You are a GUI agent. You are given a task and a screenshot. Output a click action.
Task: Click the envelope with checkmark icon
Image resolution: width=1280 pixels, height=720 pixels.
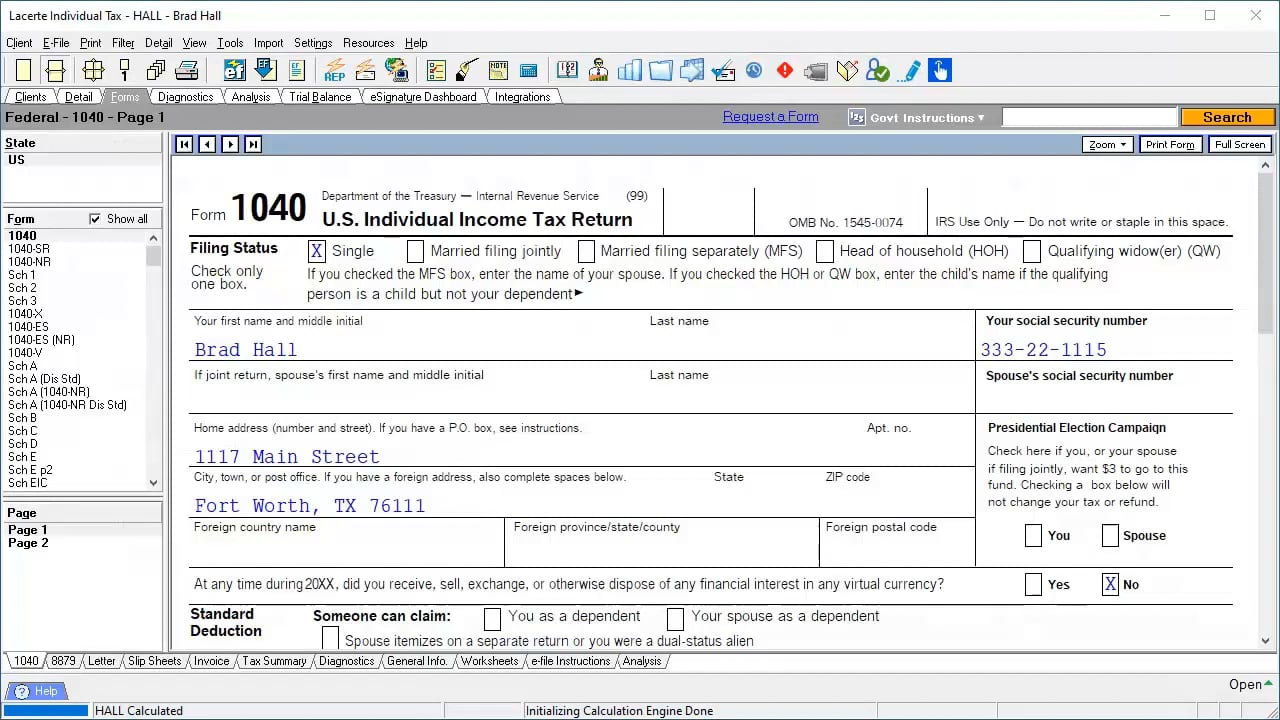723,70
